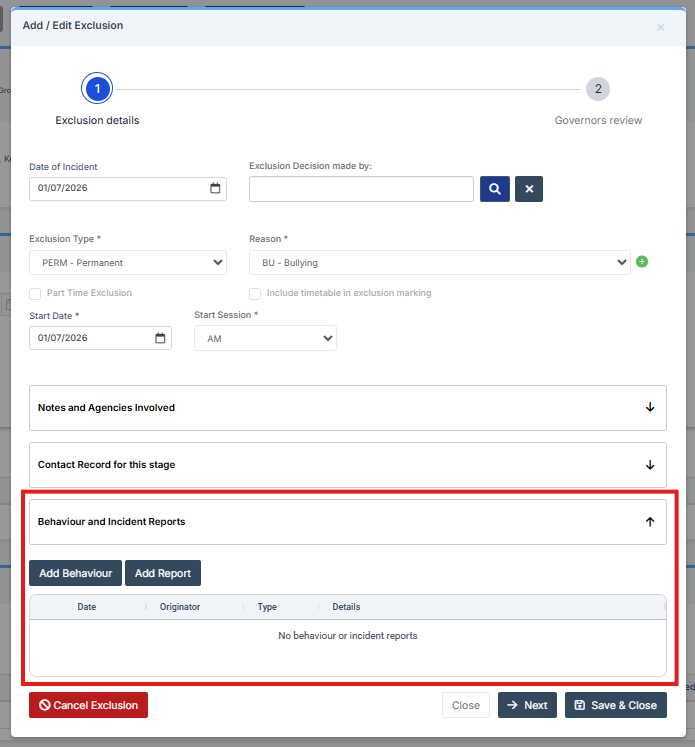Open the Date of Incident calendar picker
The height and width of the screenshot is (747, 695).
(x=215, y=188)
